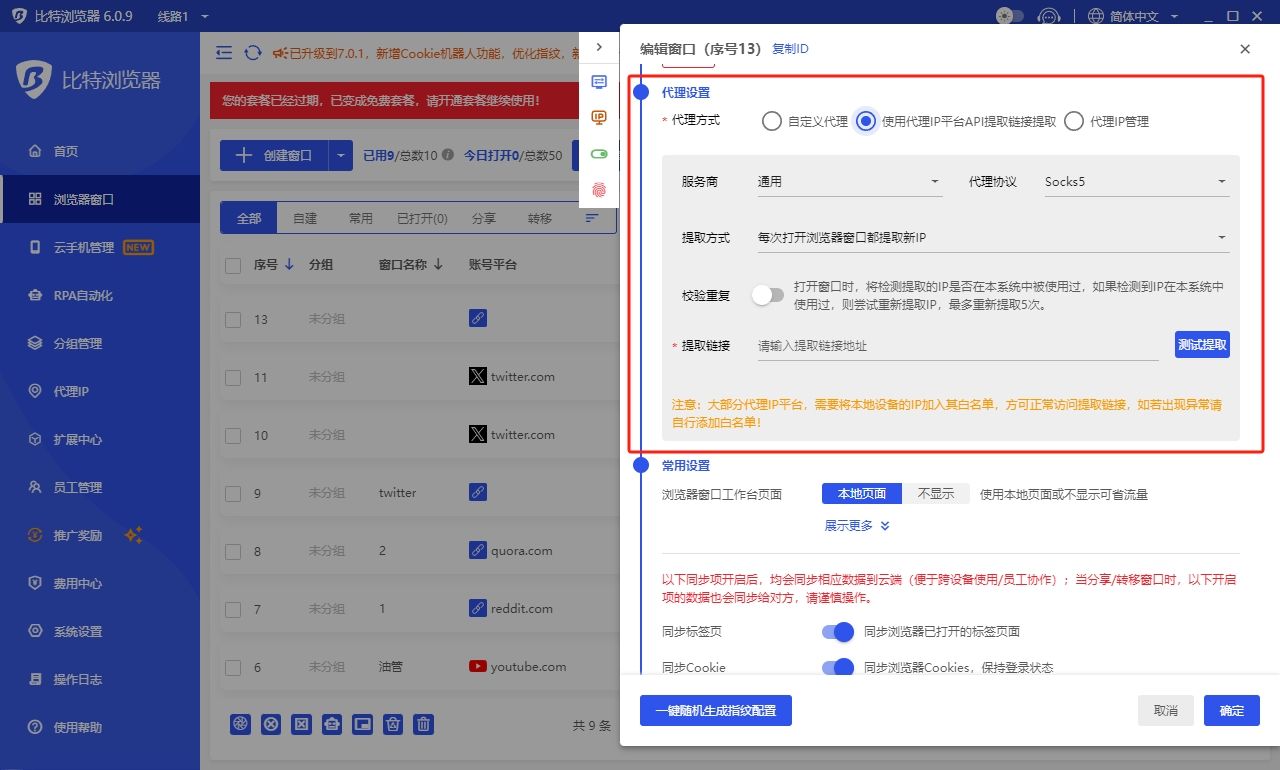
Task: Open the 代理协议 Socks5 dropdown
Action: click(x=1136, y=181)
